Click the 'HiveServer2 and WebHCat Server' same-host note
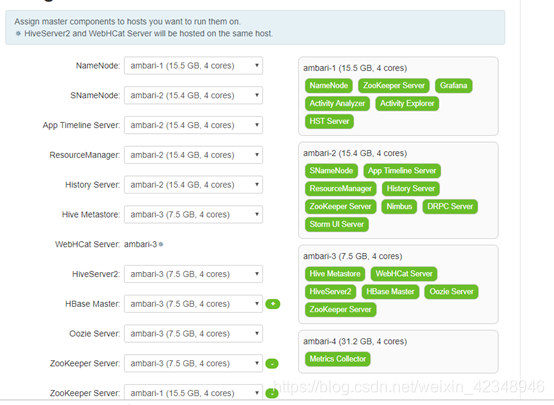 pyautogui.click(x=148, y=34)
